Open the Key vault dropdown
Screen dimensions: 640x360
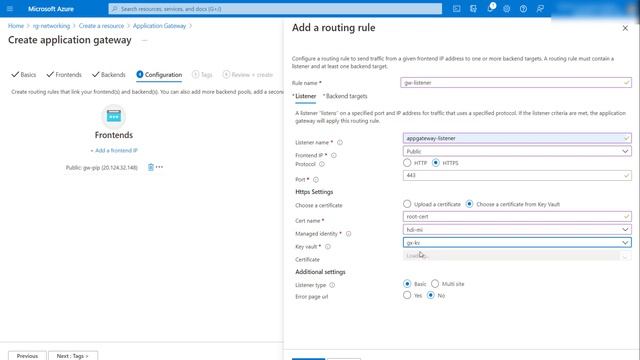point(517,242)
